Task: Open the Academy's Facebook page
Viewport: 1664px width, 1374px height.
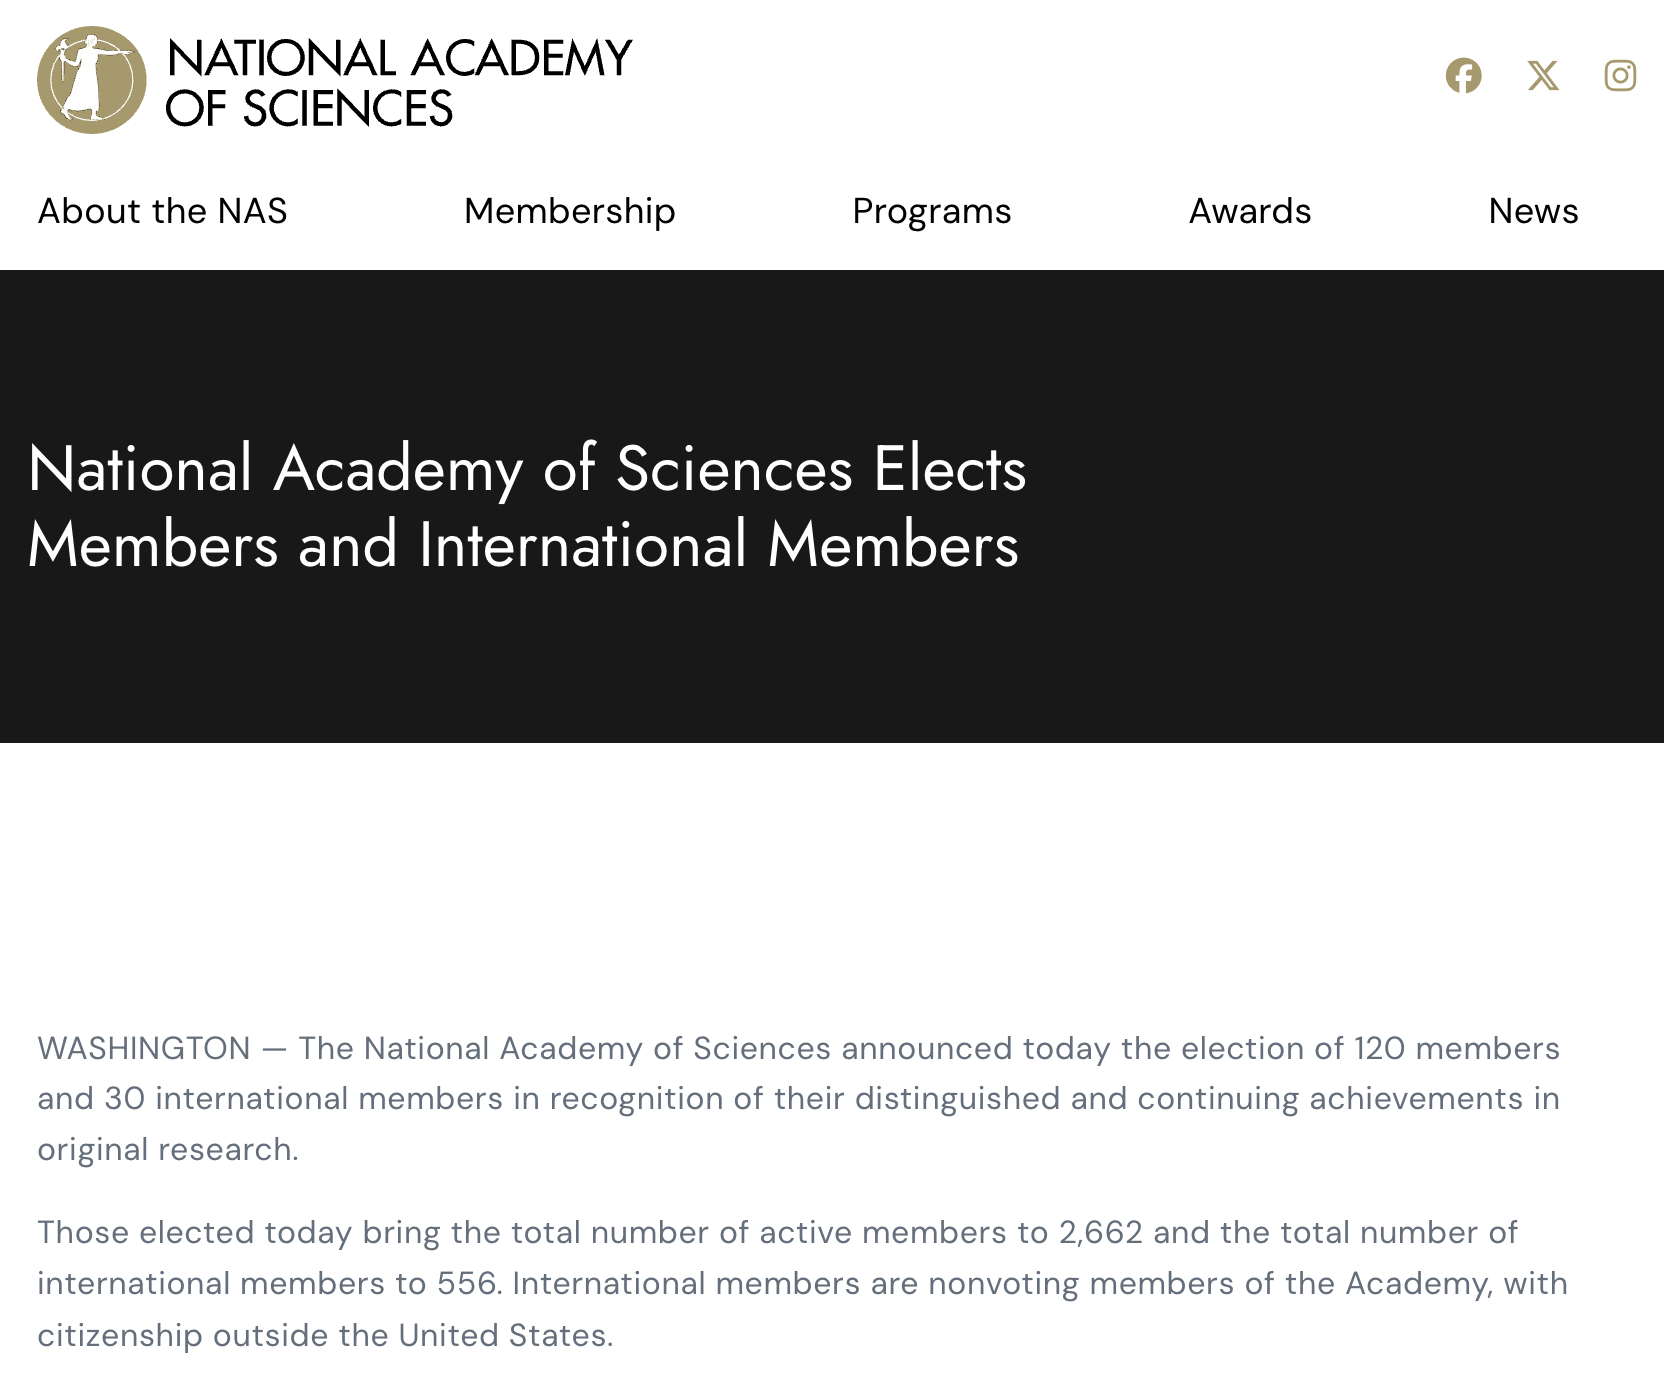Action: click(x=1463, y=76)
